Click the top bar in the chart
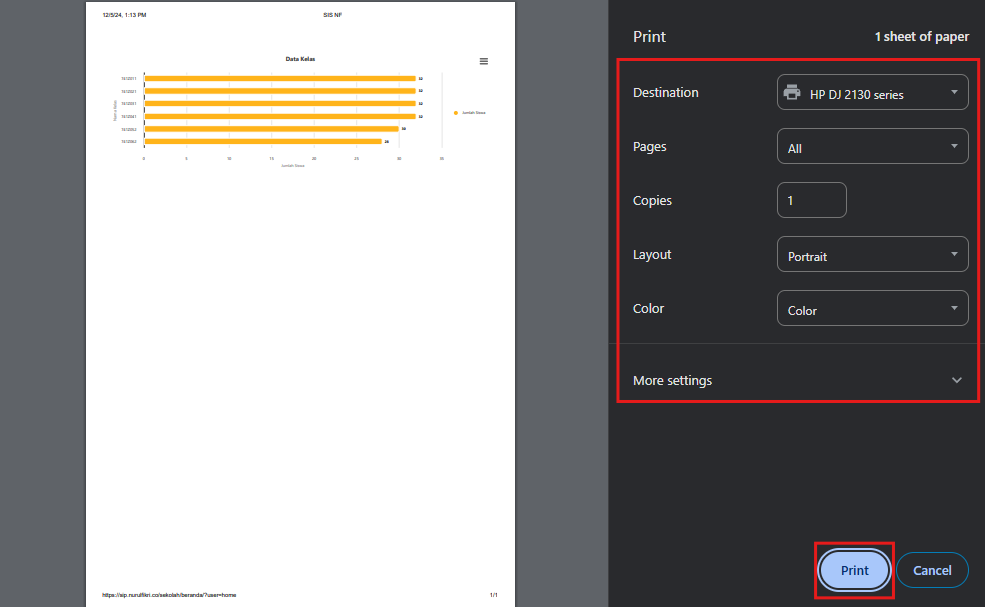This screenshot has height=607, width=985. 279,78
